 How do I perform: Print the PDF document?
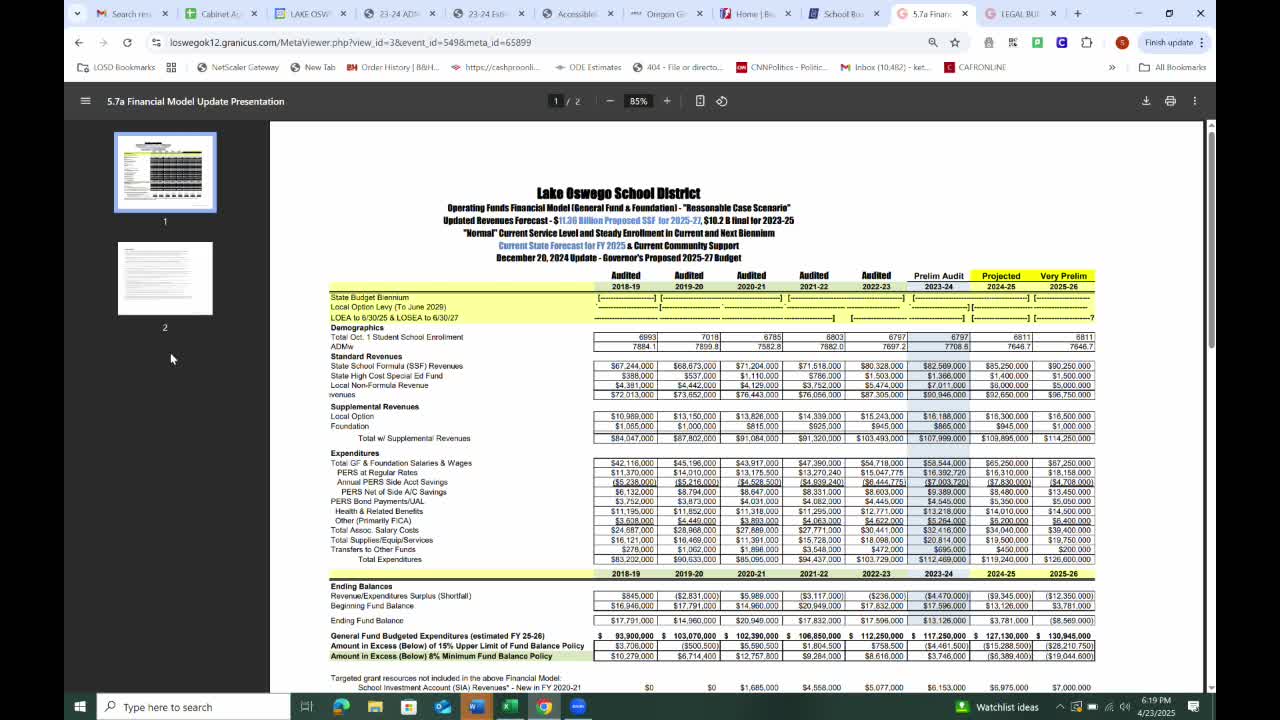click(x=1170, y=101)
